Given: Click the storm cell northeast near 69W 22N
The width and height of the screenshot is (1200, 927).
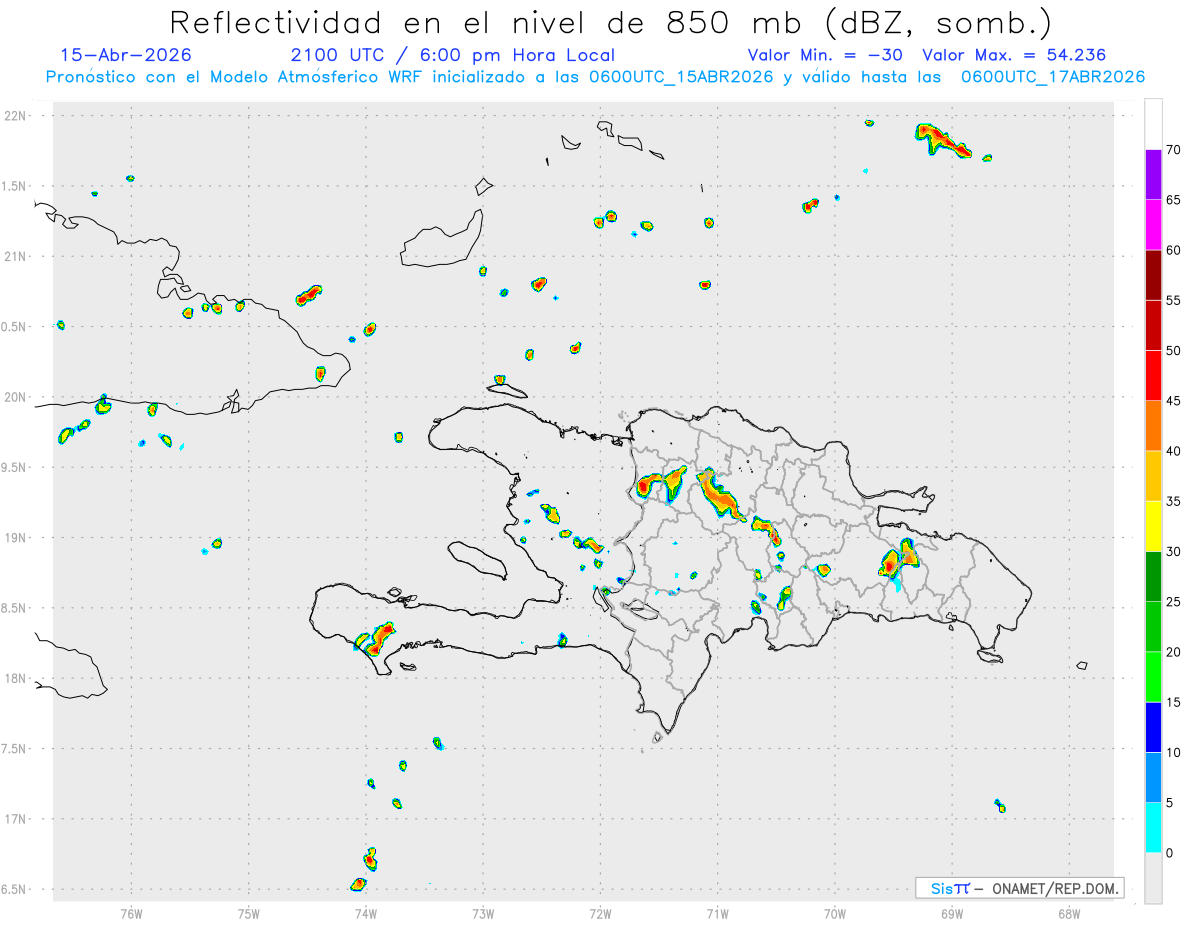Looking at the screenshot, I should click(942, 139).
